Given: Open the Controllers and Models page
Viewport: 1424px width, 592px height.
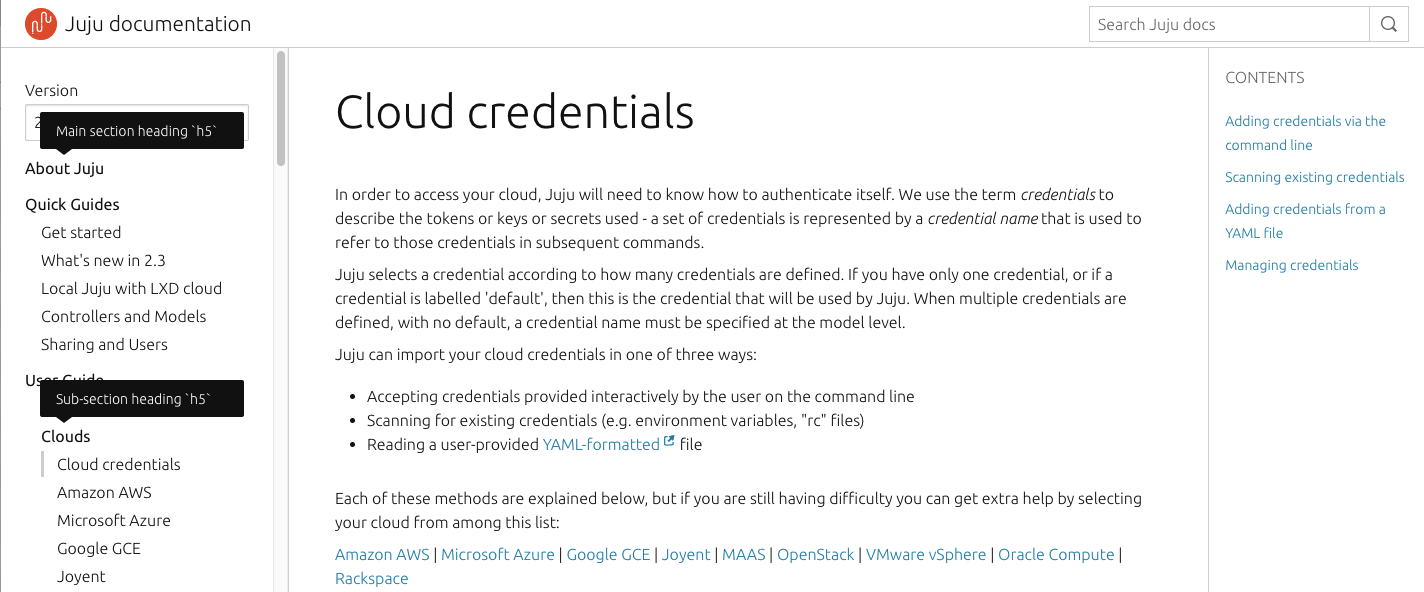Looking at the screenshot, I should point(123,316).
